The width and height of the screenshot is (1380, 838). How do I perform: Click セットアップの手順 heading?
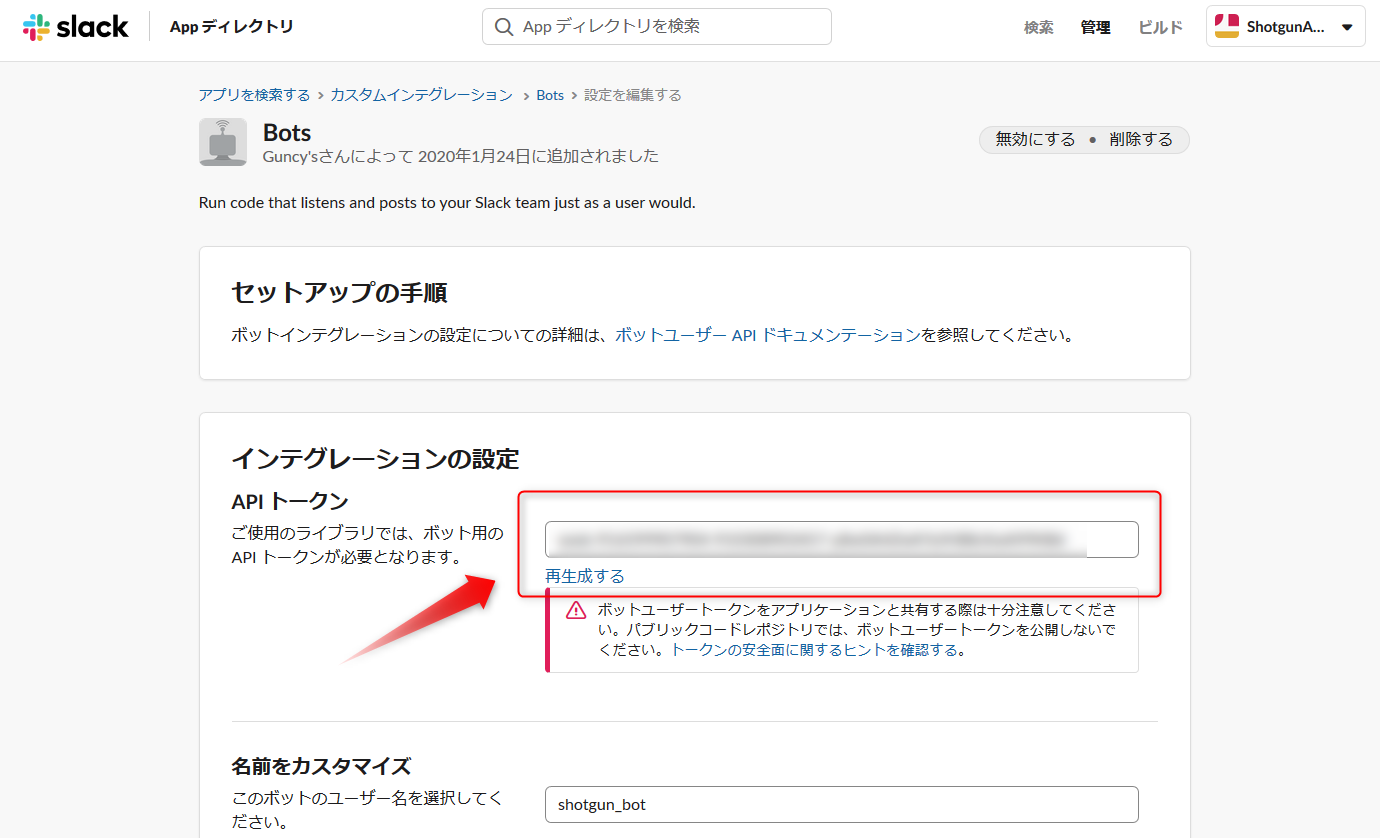(x=339, y=293)
